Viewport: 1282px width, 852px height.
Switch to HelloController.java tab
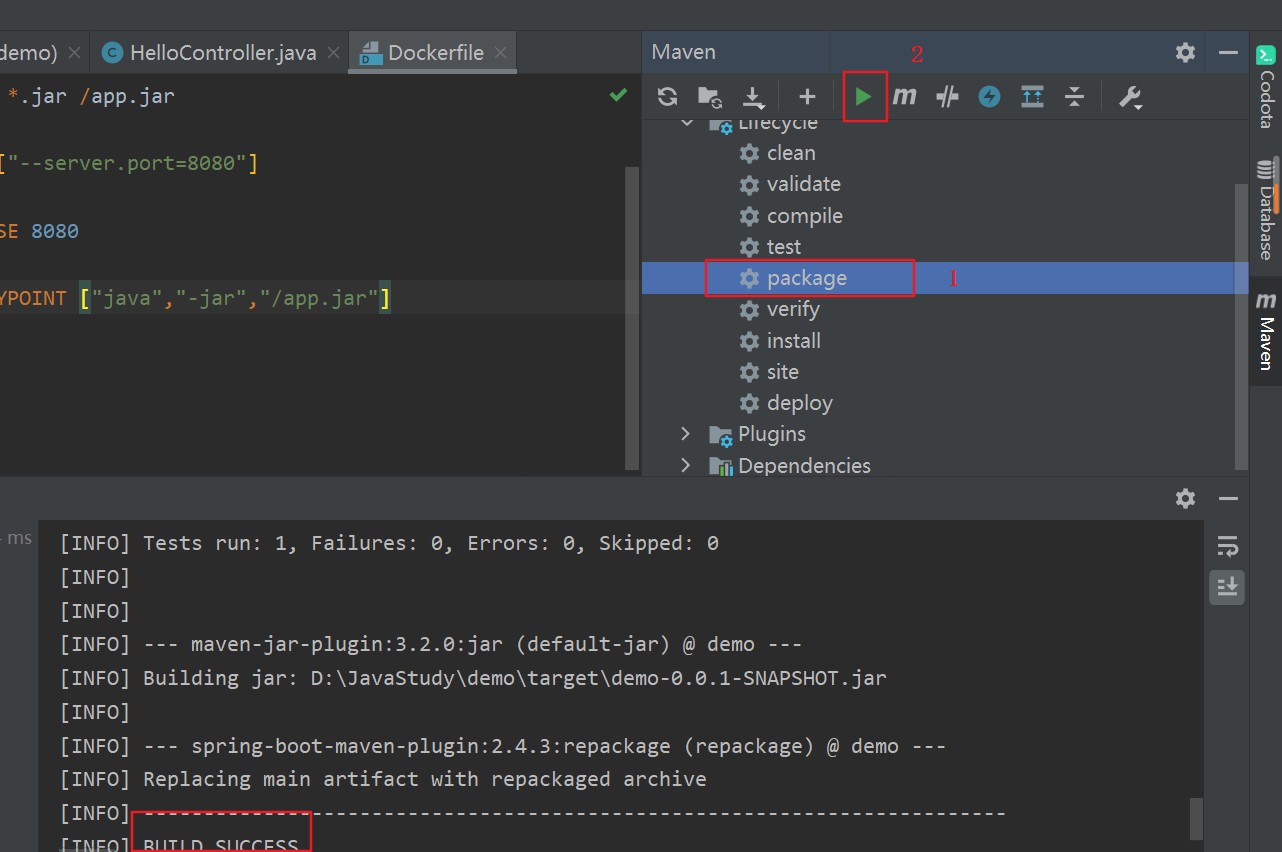[x=223, y=53]
